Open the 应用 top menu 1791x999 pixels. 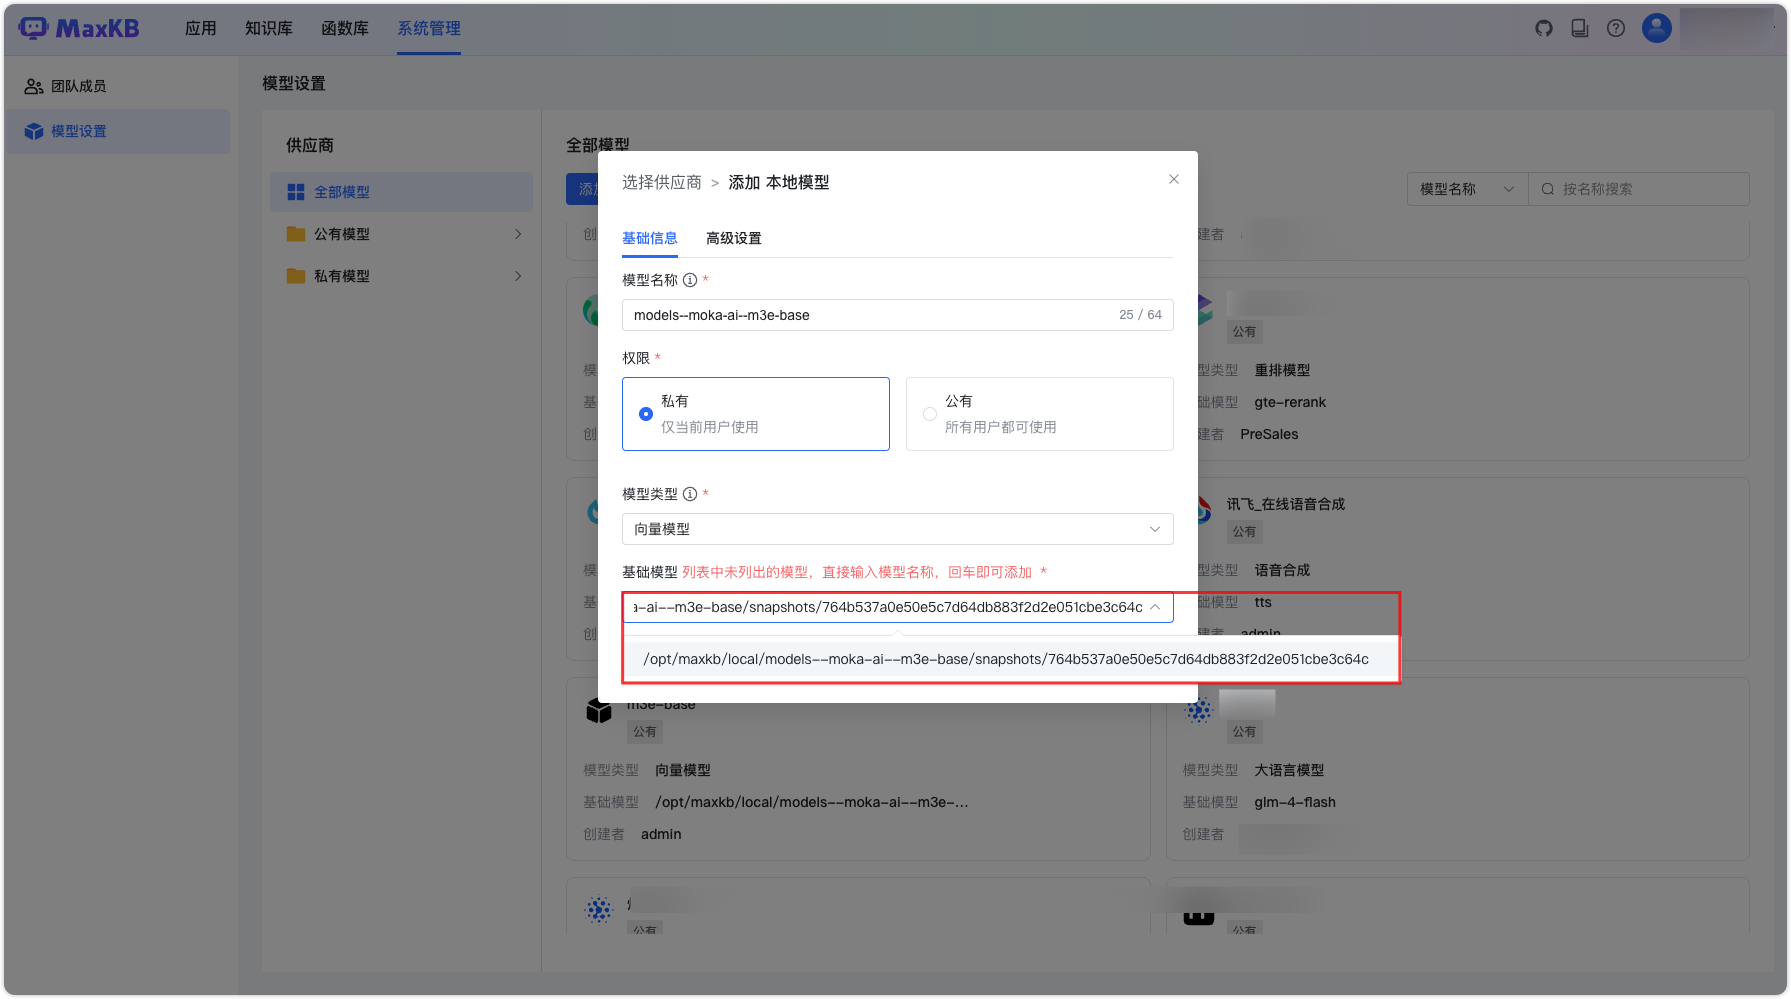[x=201, y=28]
